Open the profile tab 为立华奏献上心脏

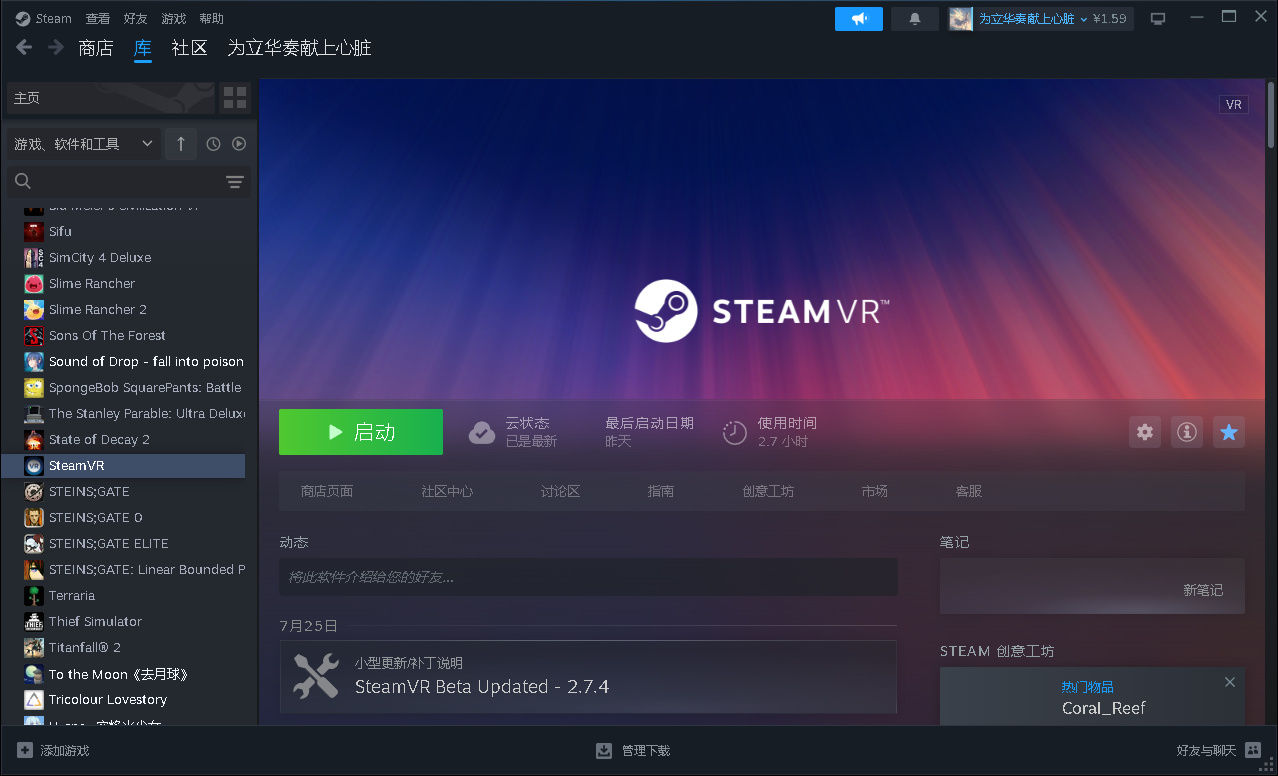click(x=300, y=47)
